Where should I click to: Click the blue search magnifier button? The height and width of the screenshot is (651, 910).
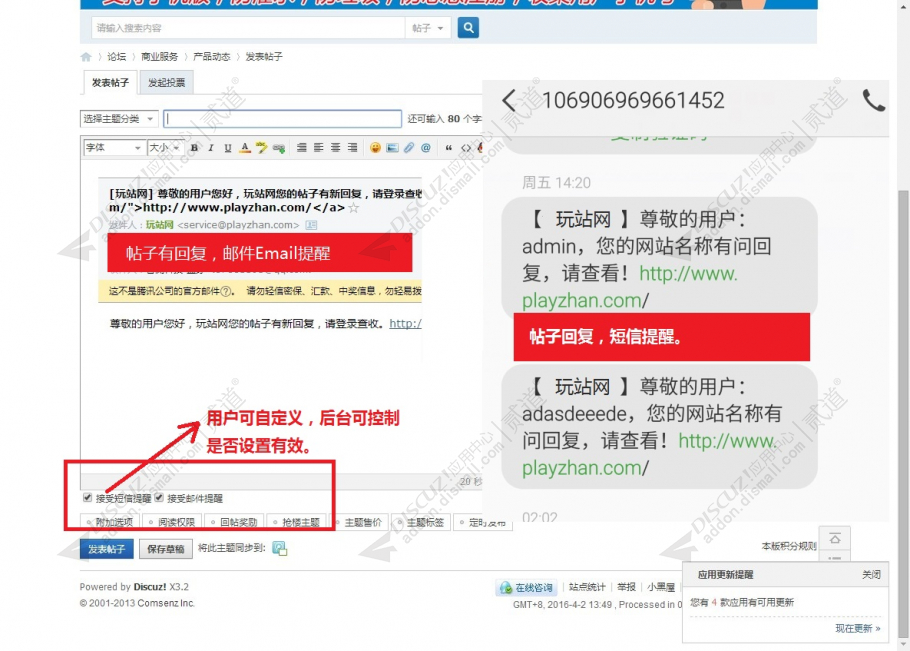pos(468,27)
